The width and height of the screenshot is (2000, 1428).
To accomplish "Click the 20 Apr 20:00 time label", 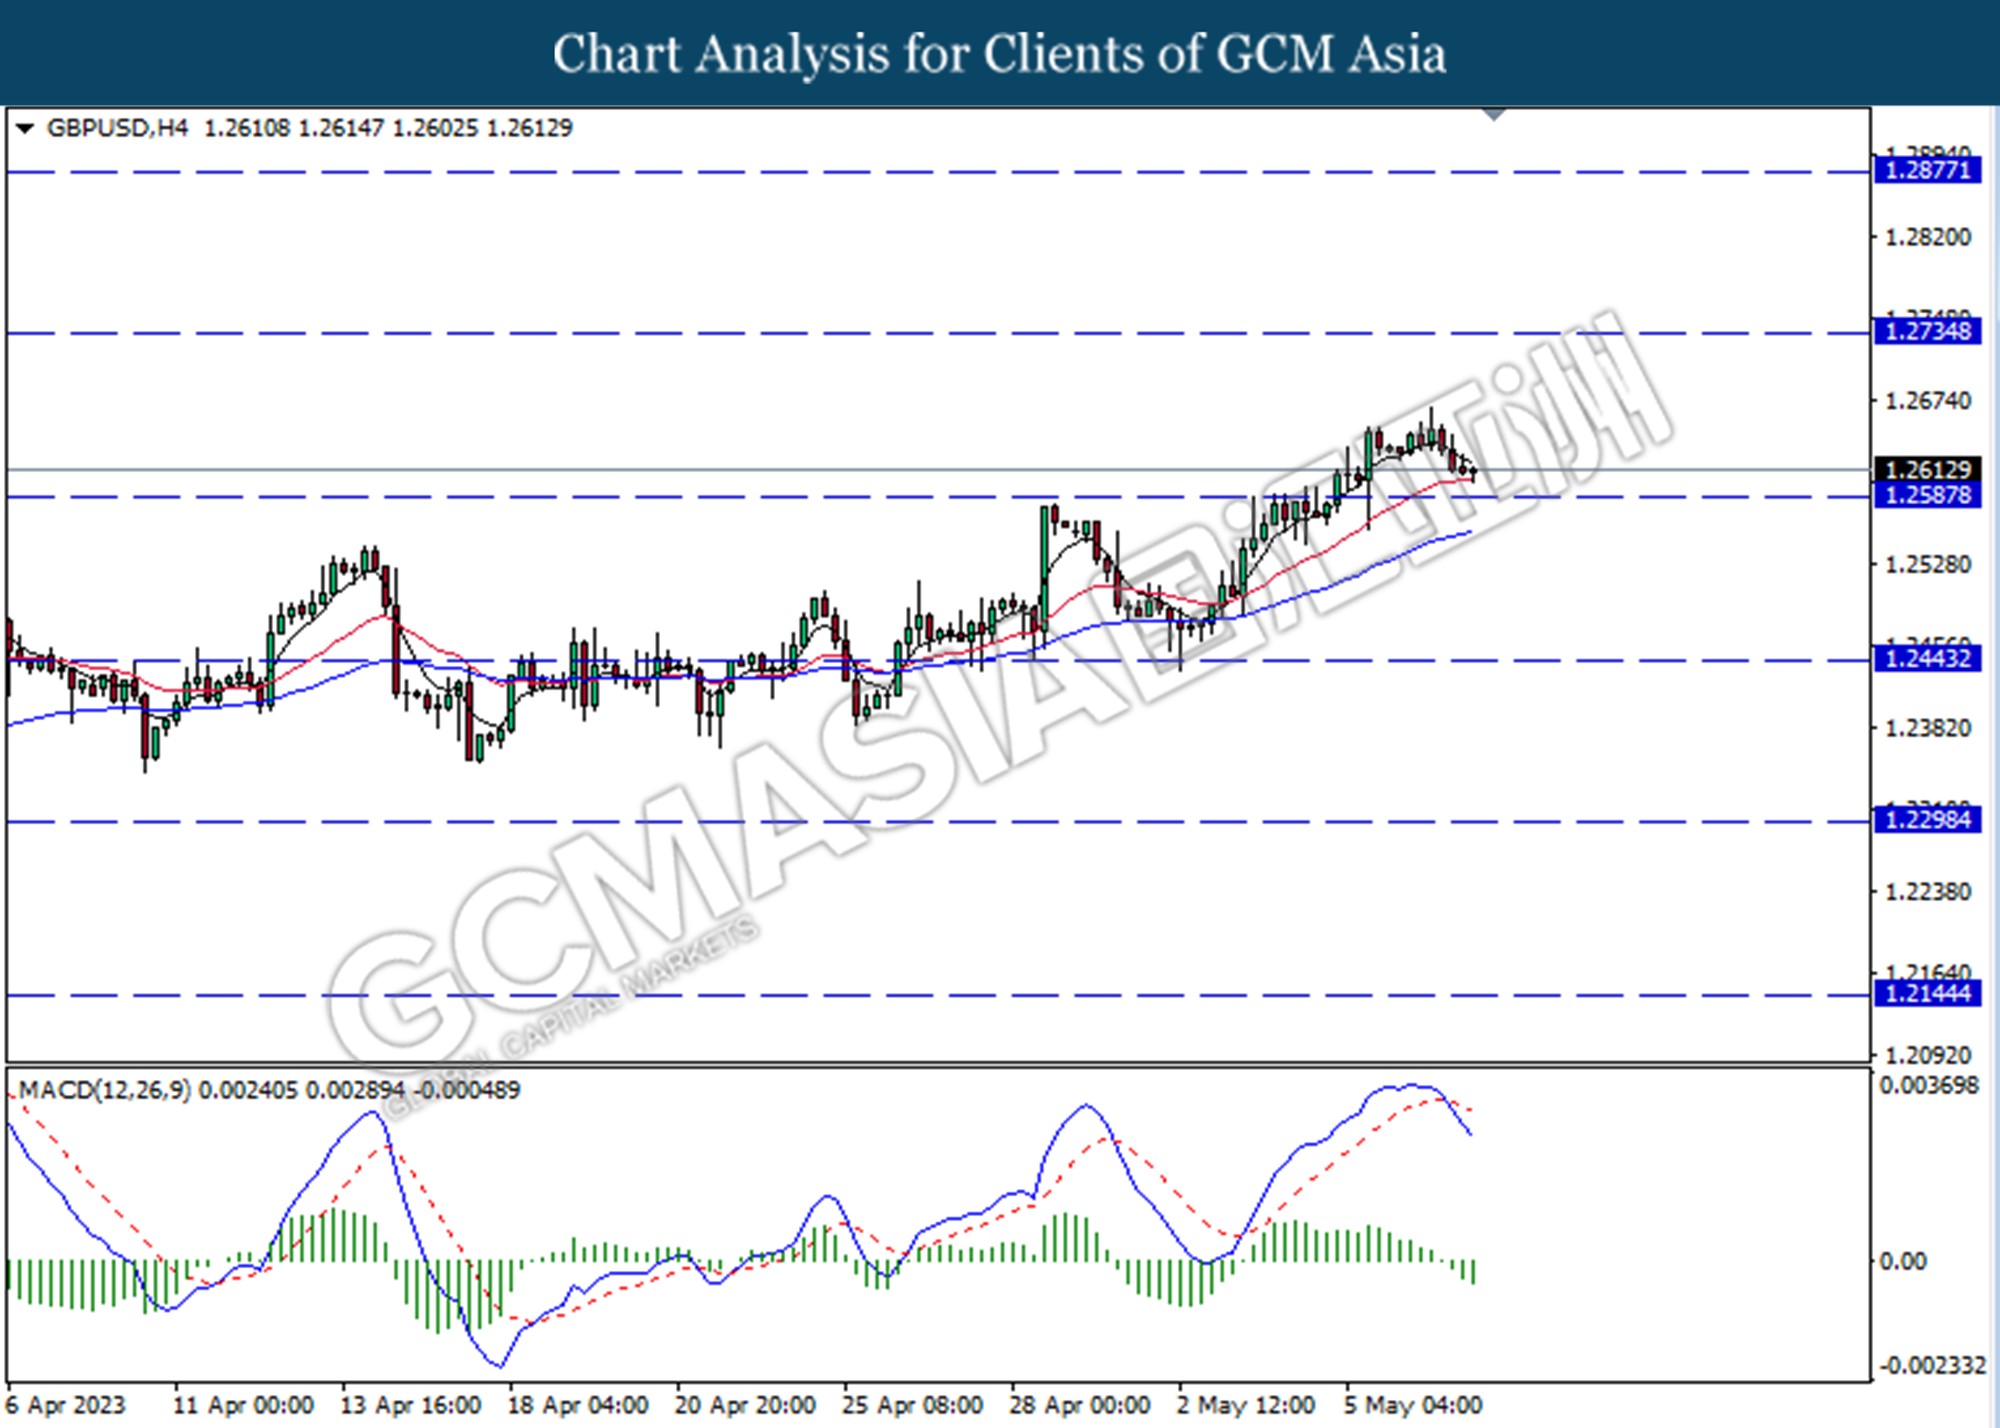I will 745,1405.
